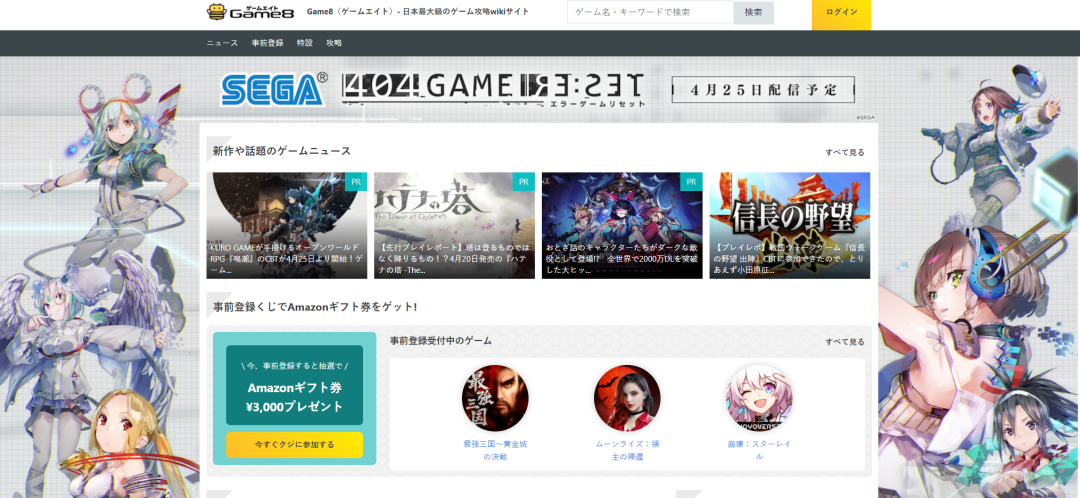Join the lottery with 今すぐクジに参加する
This screenshot has height=498, width=1080.
[294, 445]
